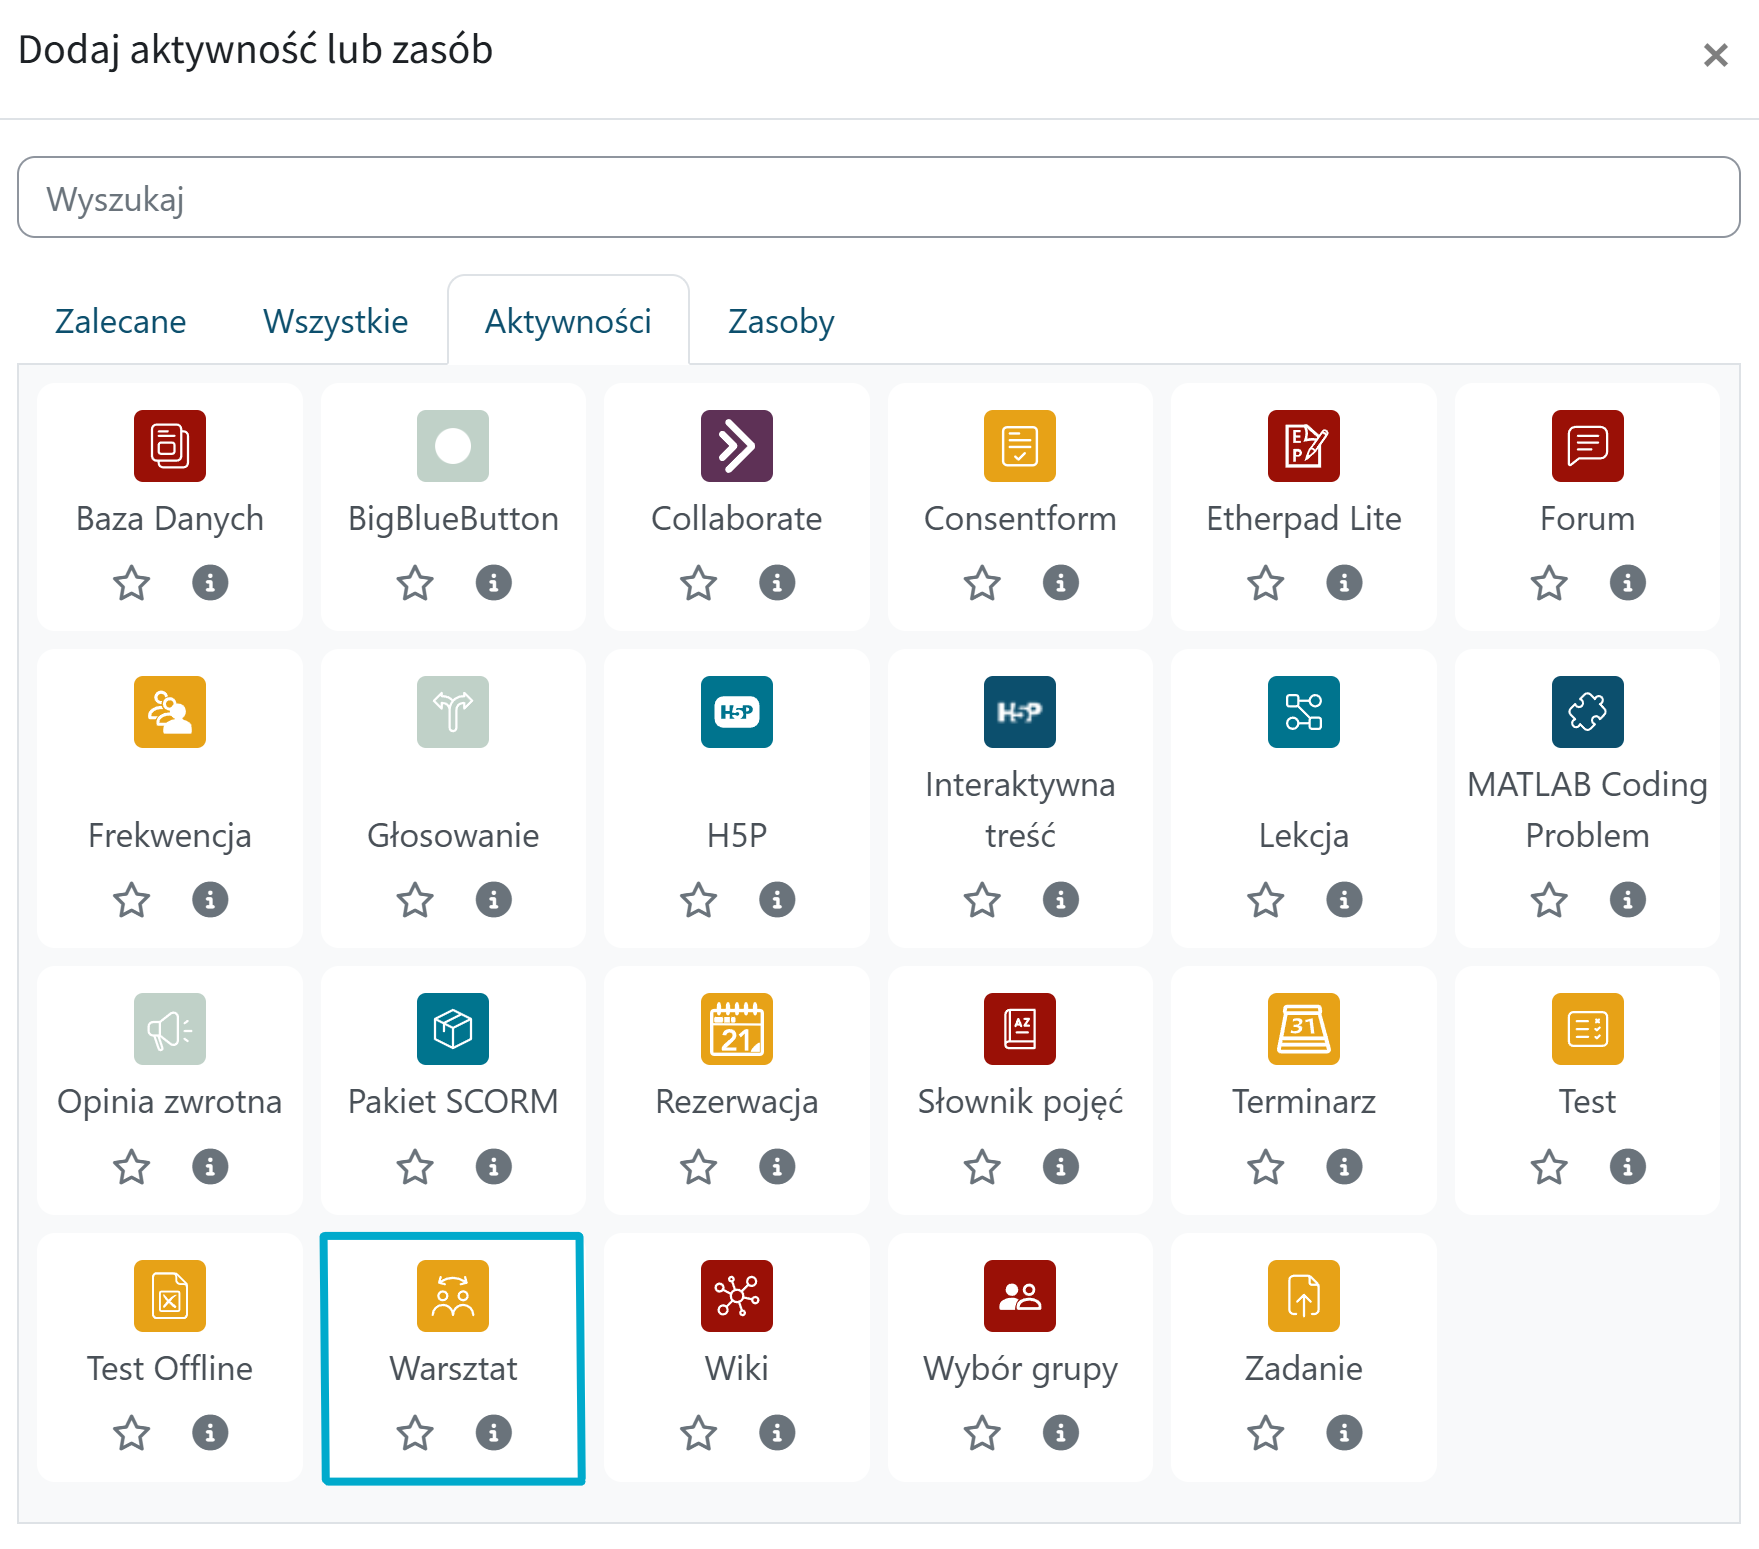Select the Forum activity icon
The width and height of the screenshot is (1759, 1549).
point(1587,446)
